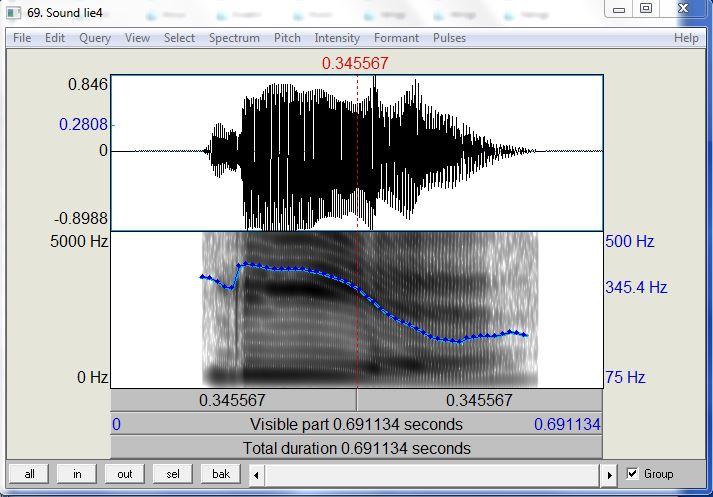
Task: Click the 0 Hz spectrogram bottom label
Action: [92, 377]
